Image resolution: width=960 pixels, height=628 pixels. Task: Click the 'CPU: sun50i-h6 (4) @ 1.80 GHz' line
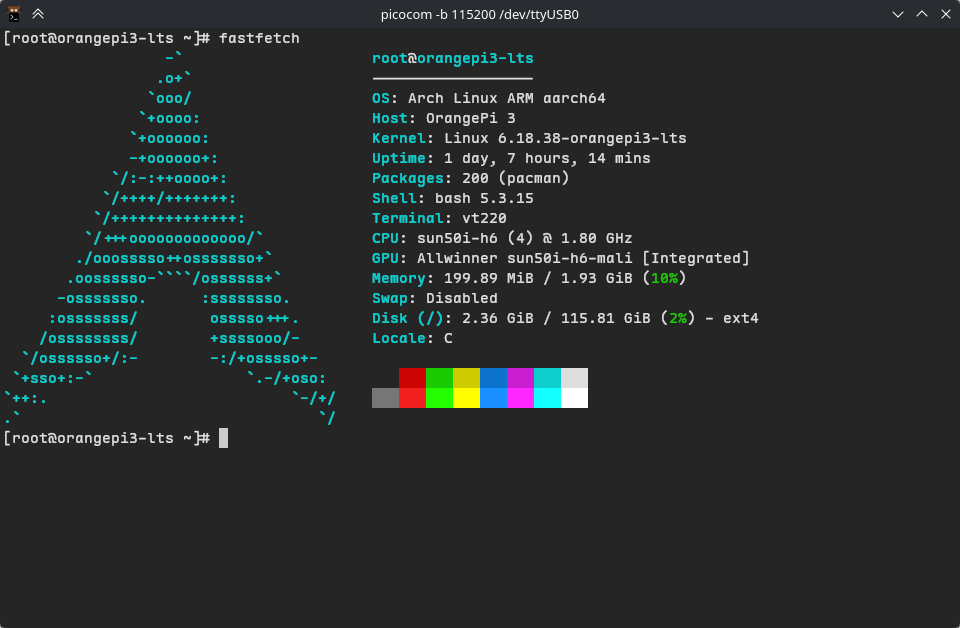coord(502,238)
